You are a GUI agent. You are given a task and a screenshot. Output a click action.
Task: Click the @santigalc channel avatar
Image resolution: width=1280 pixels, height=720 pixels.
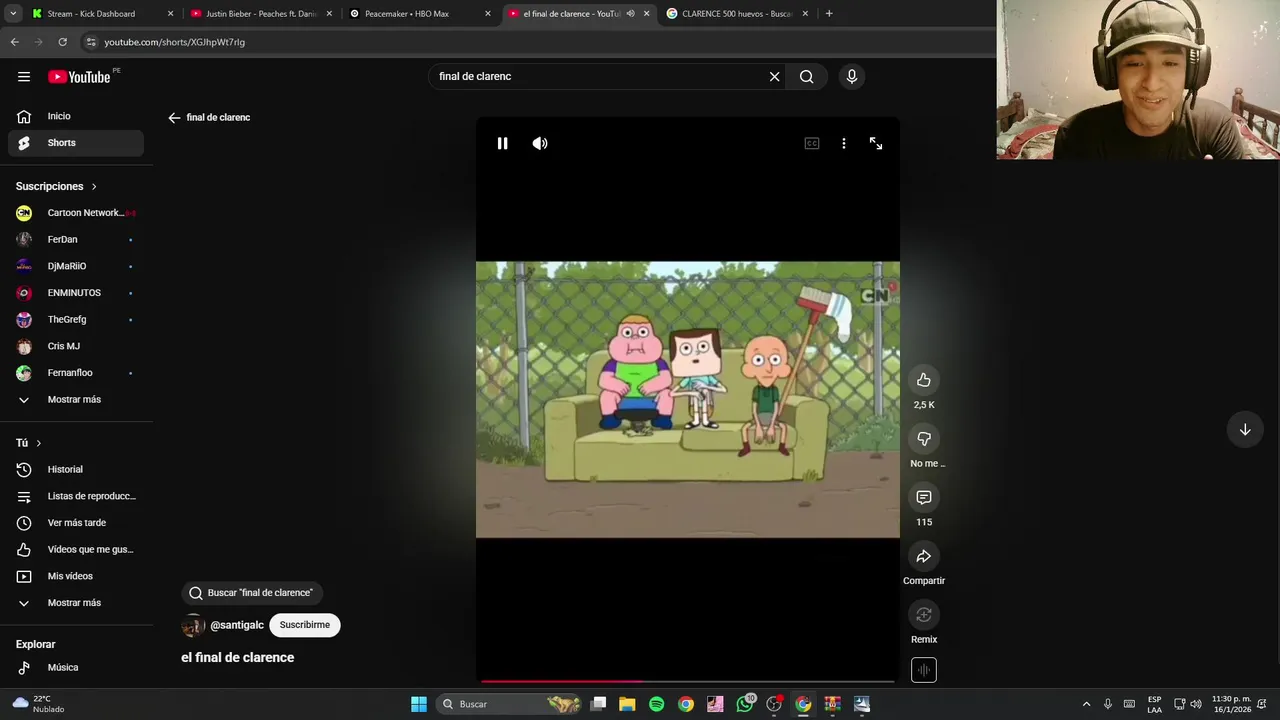click(x=193, y=625)
